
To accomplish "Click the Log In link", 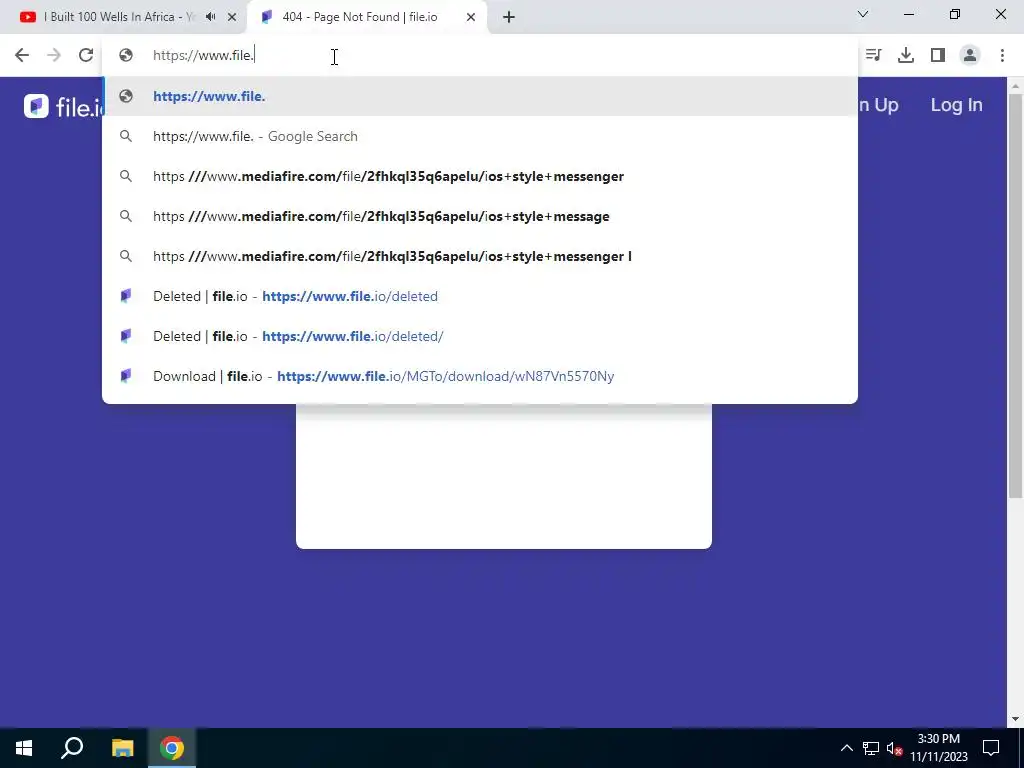I will tap(956, 105).
